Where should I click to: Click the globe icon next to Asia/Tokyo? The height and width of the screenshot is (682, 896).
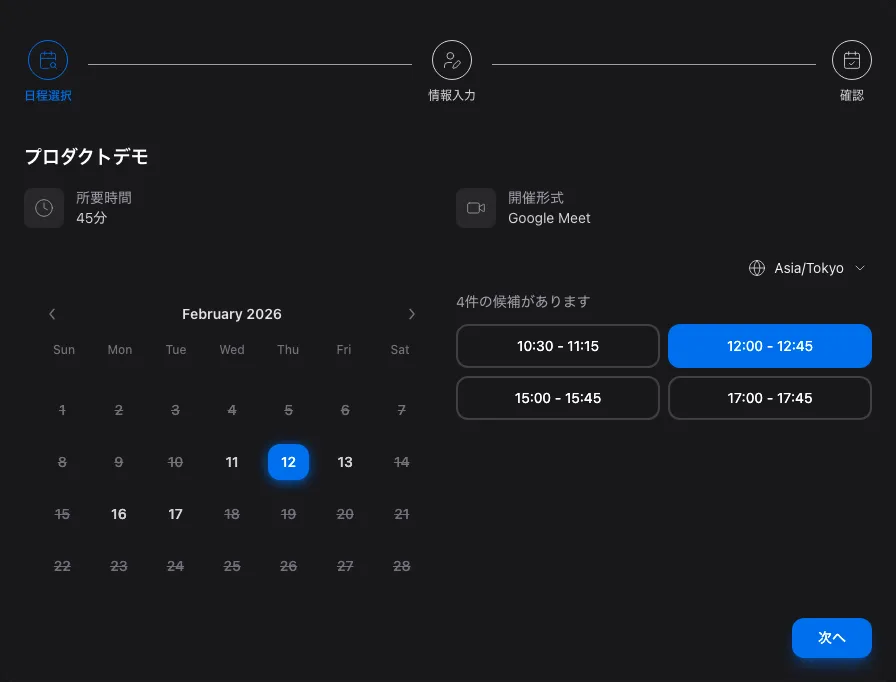pyautogui.click(x=757, y=268)
